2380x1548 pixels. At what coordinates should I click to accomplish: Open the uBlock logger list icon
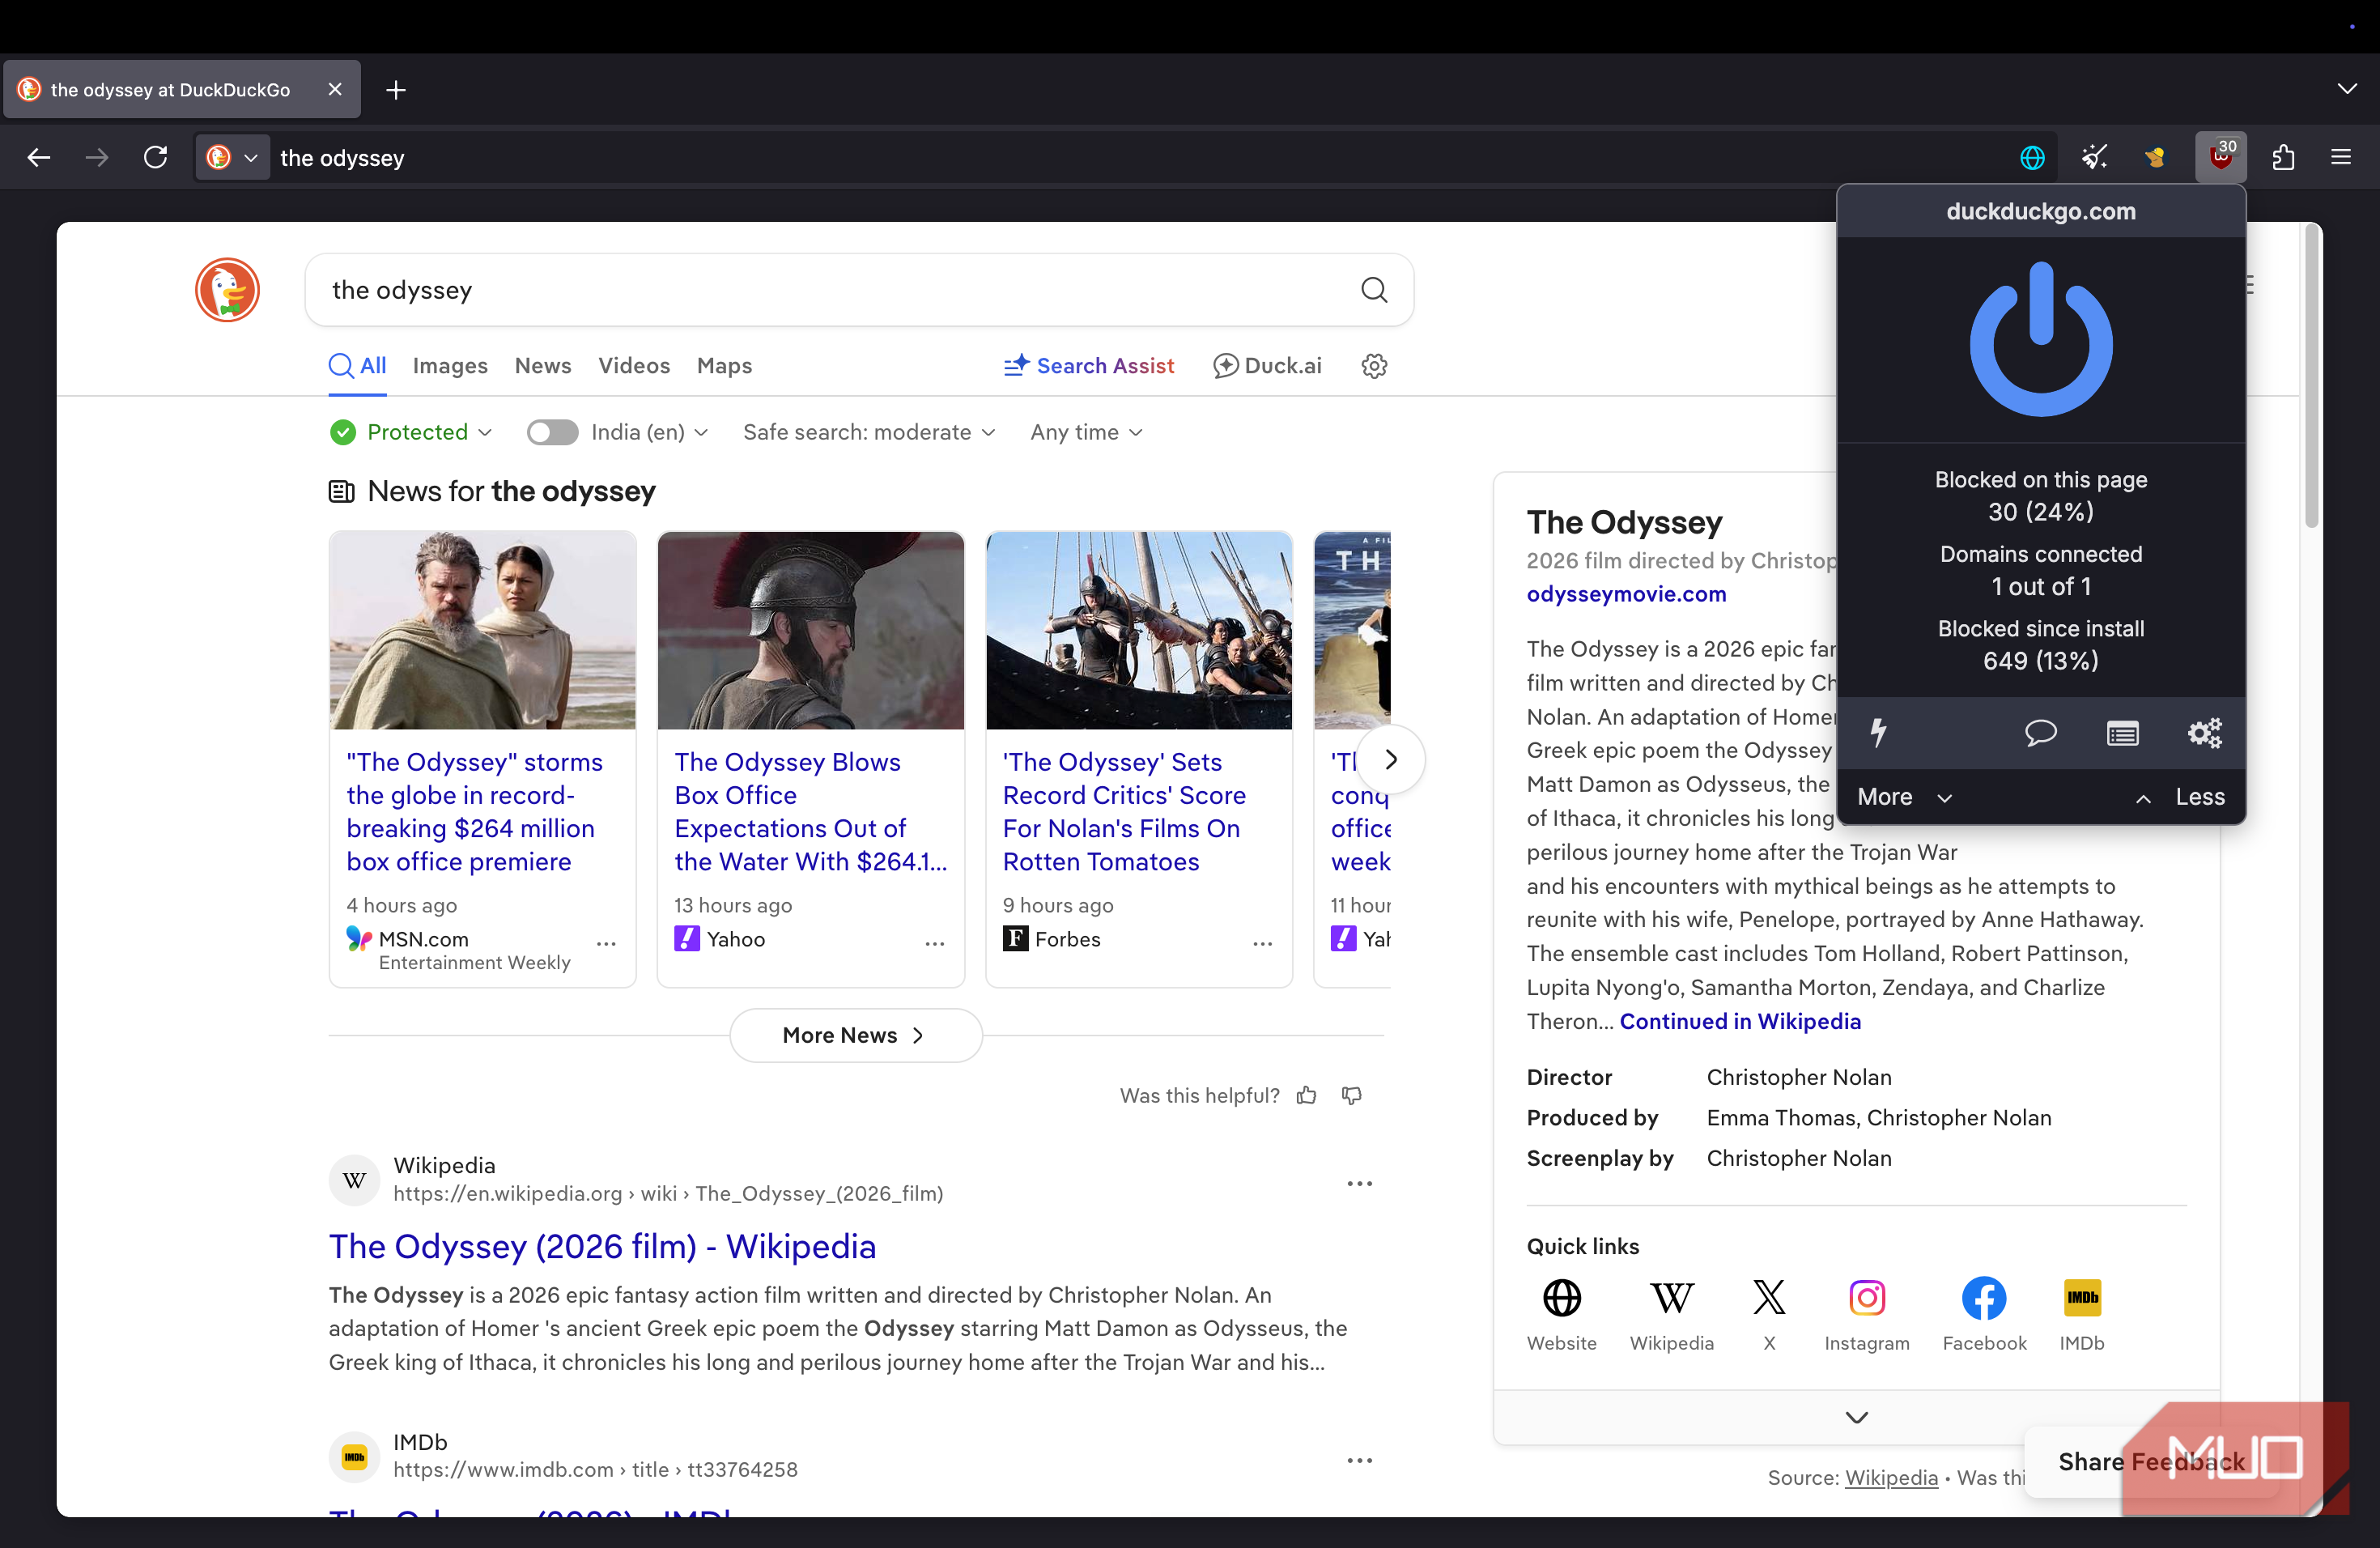2122,733
